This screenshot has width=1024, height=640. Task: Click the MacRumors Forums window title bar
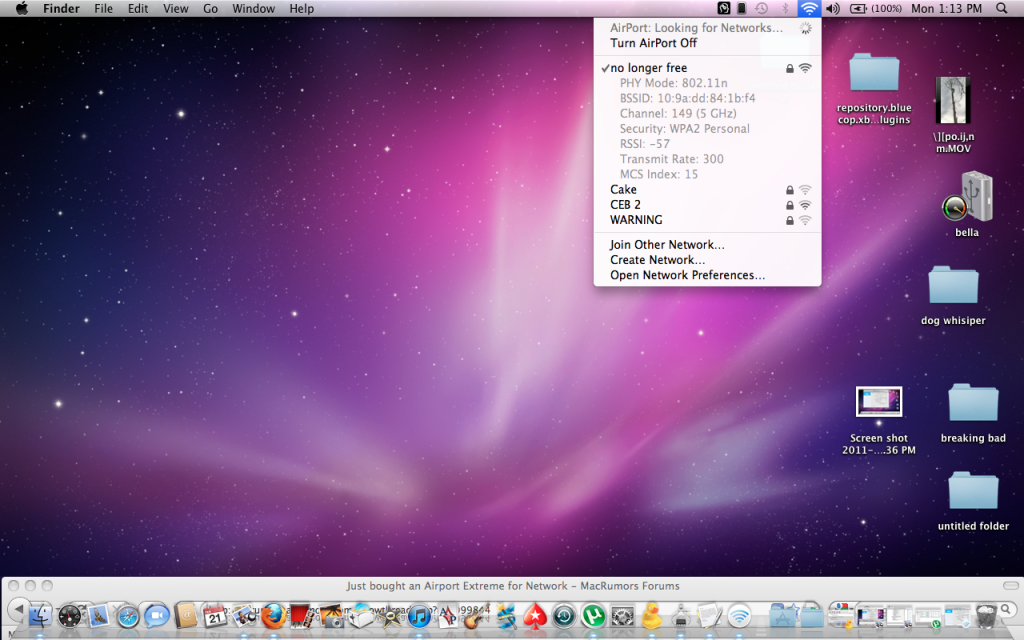(x=513, y=586)
